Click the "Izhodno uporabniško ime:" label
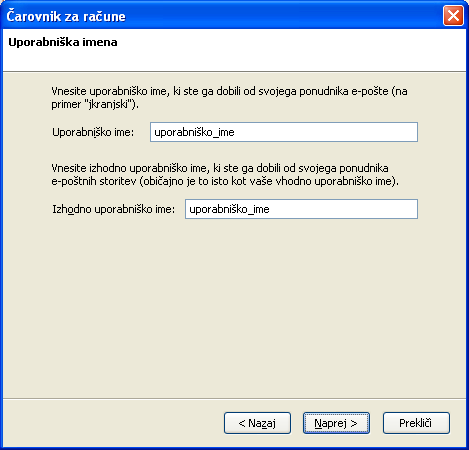This screenshot has height=450, width=469. (113, 209)
